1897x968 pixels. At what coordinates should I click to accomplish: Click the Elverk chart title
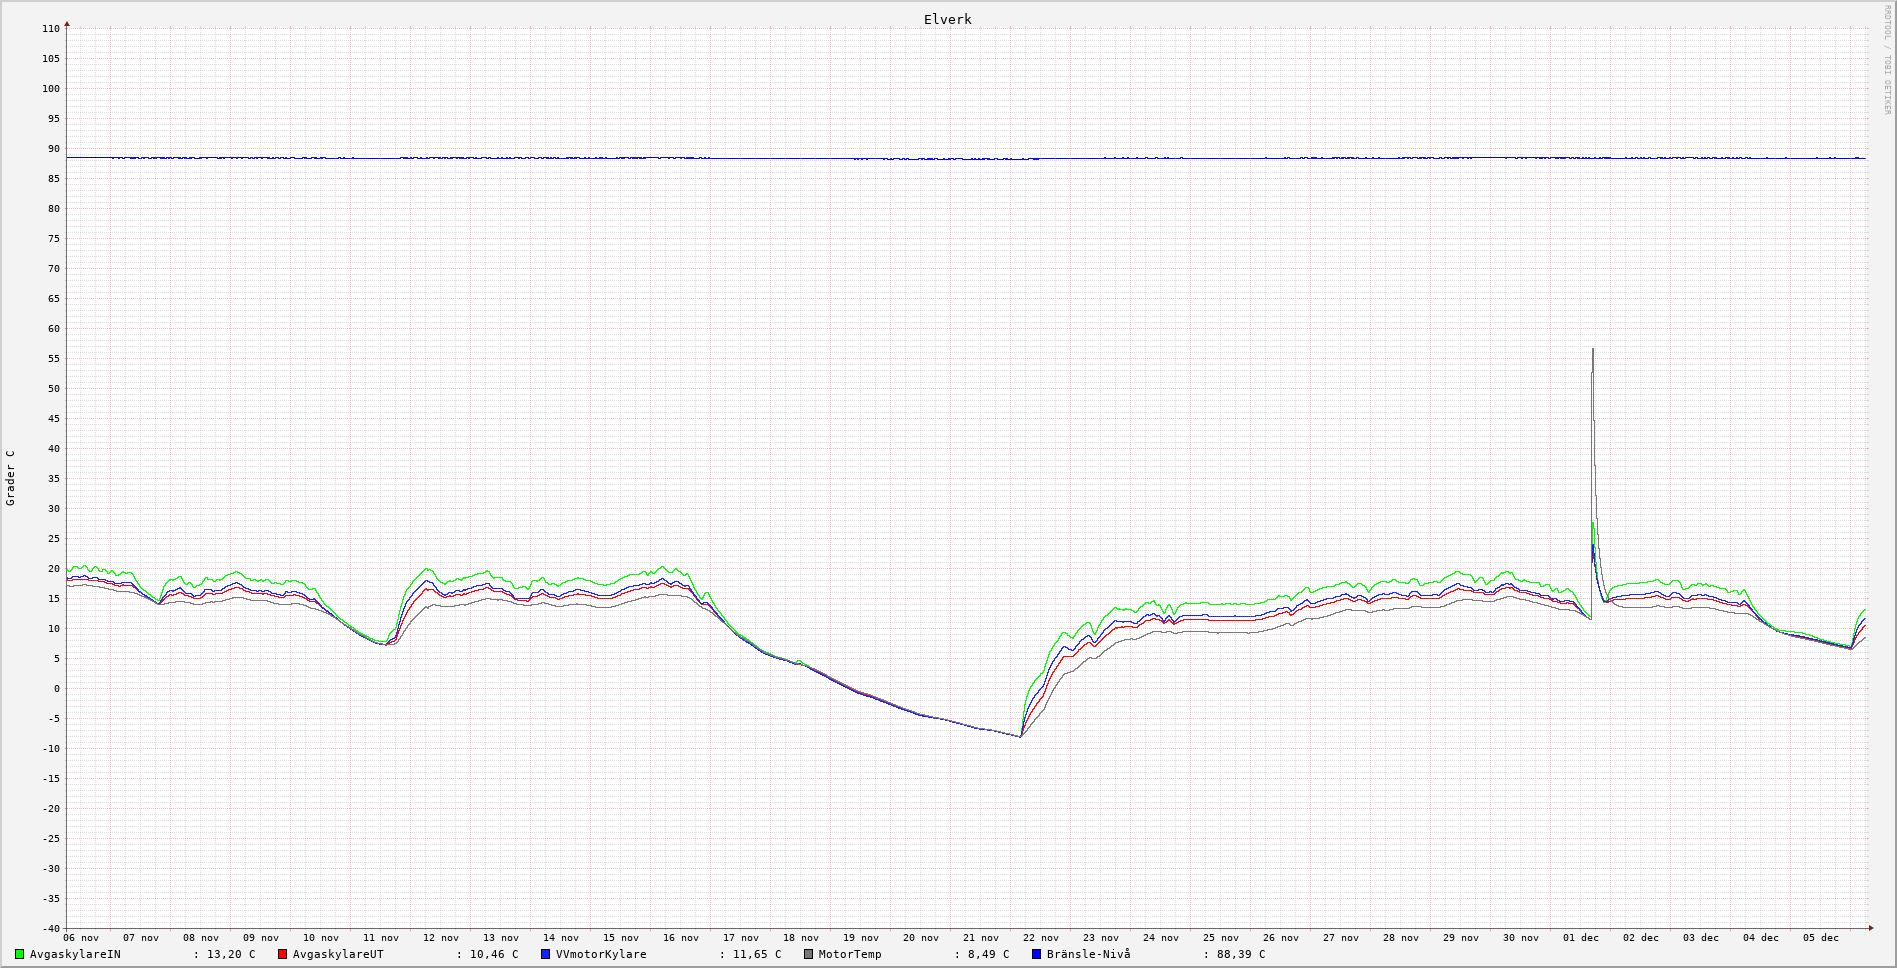(x=947, y=19)
